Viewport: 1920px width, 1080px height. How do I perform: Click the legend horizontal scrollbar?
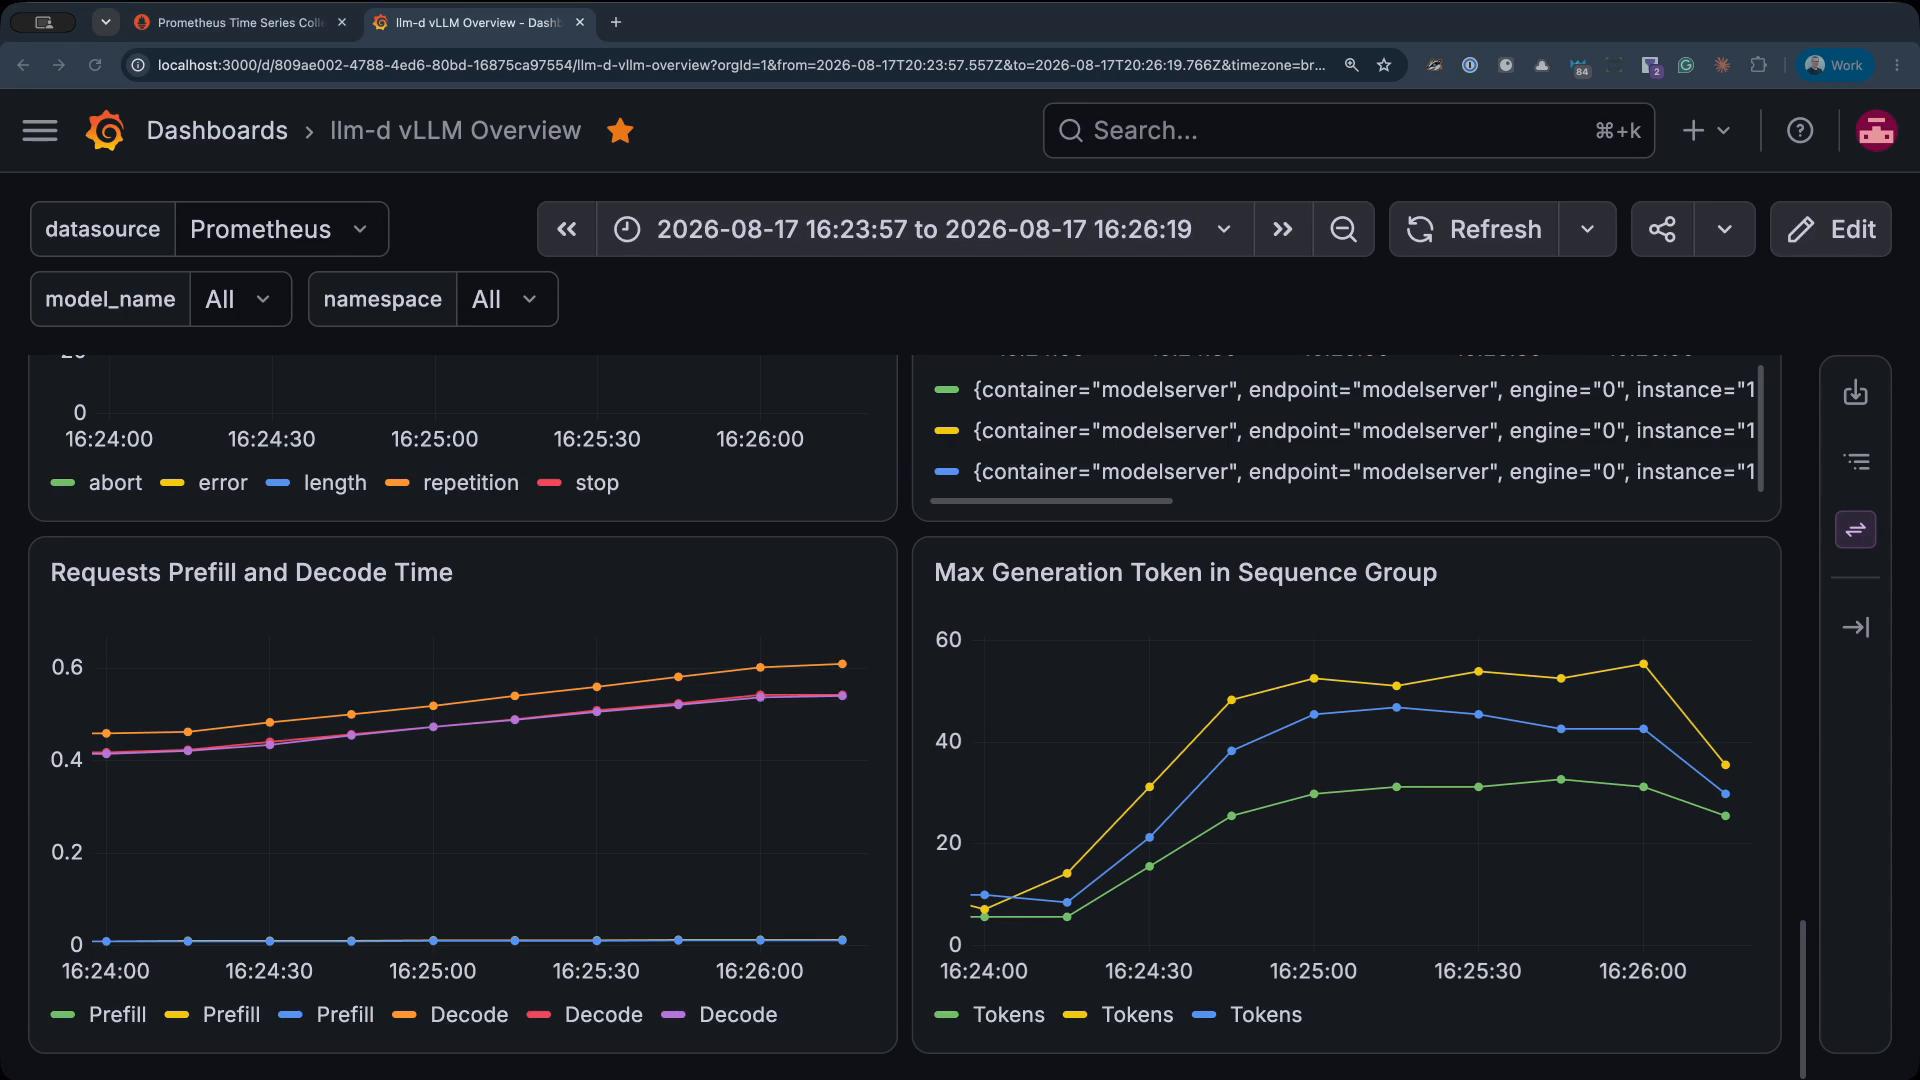click(x=1051, y=501)
